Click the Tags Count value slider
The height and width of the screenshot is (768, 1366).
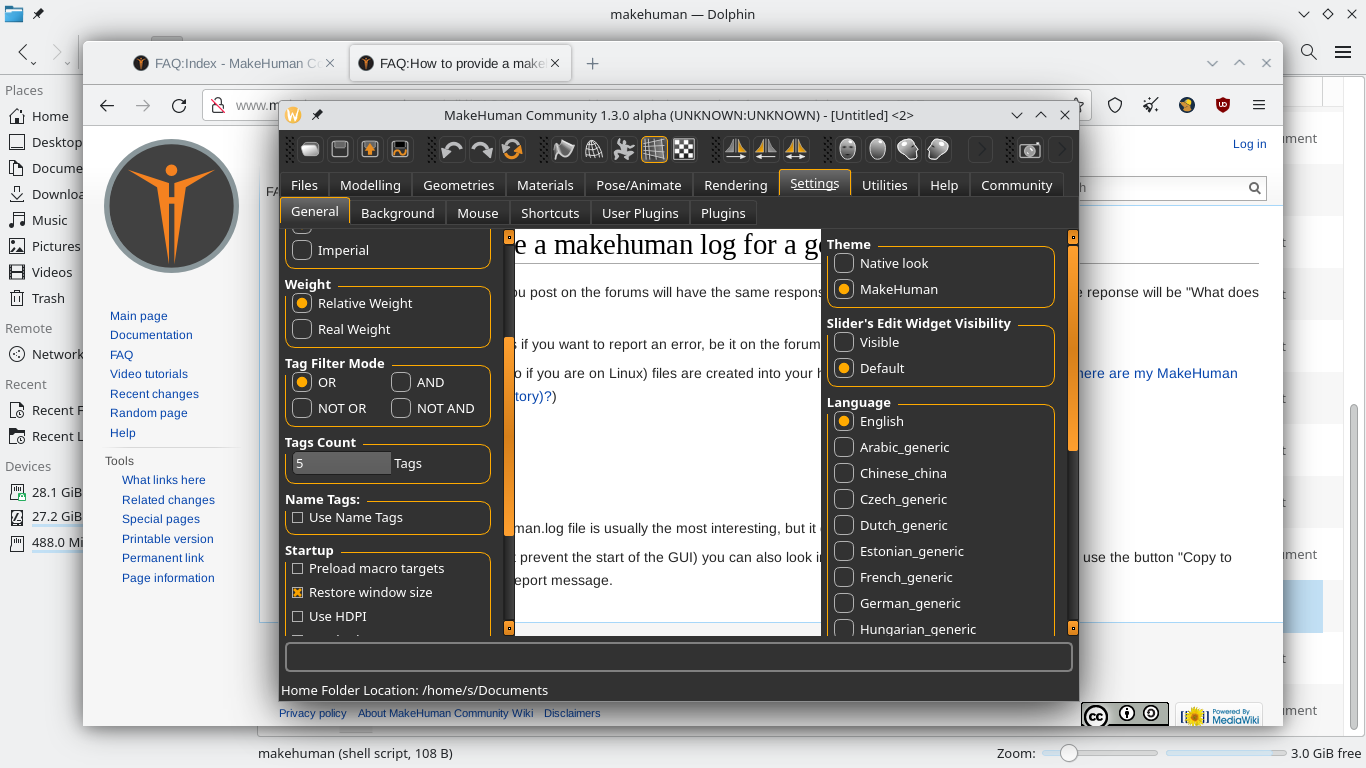coord(342,463)
